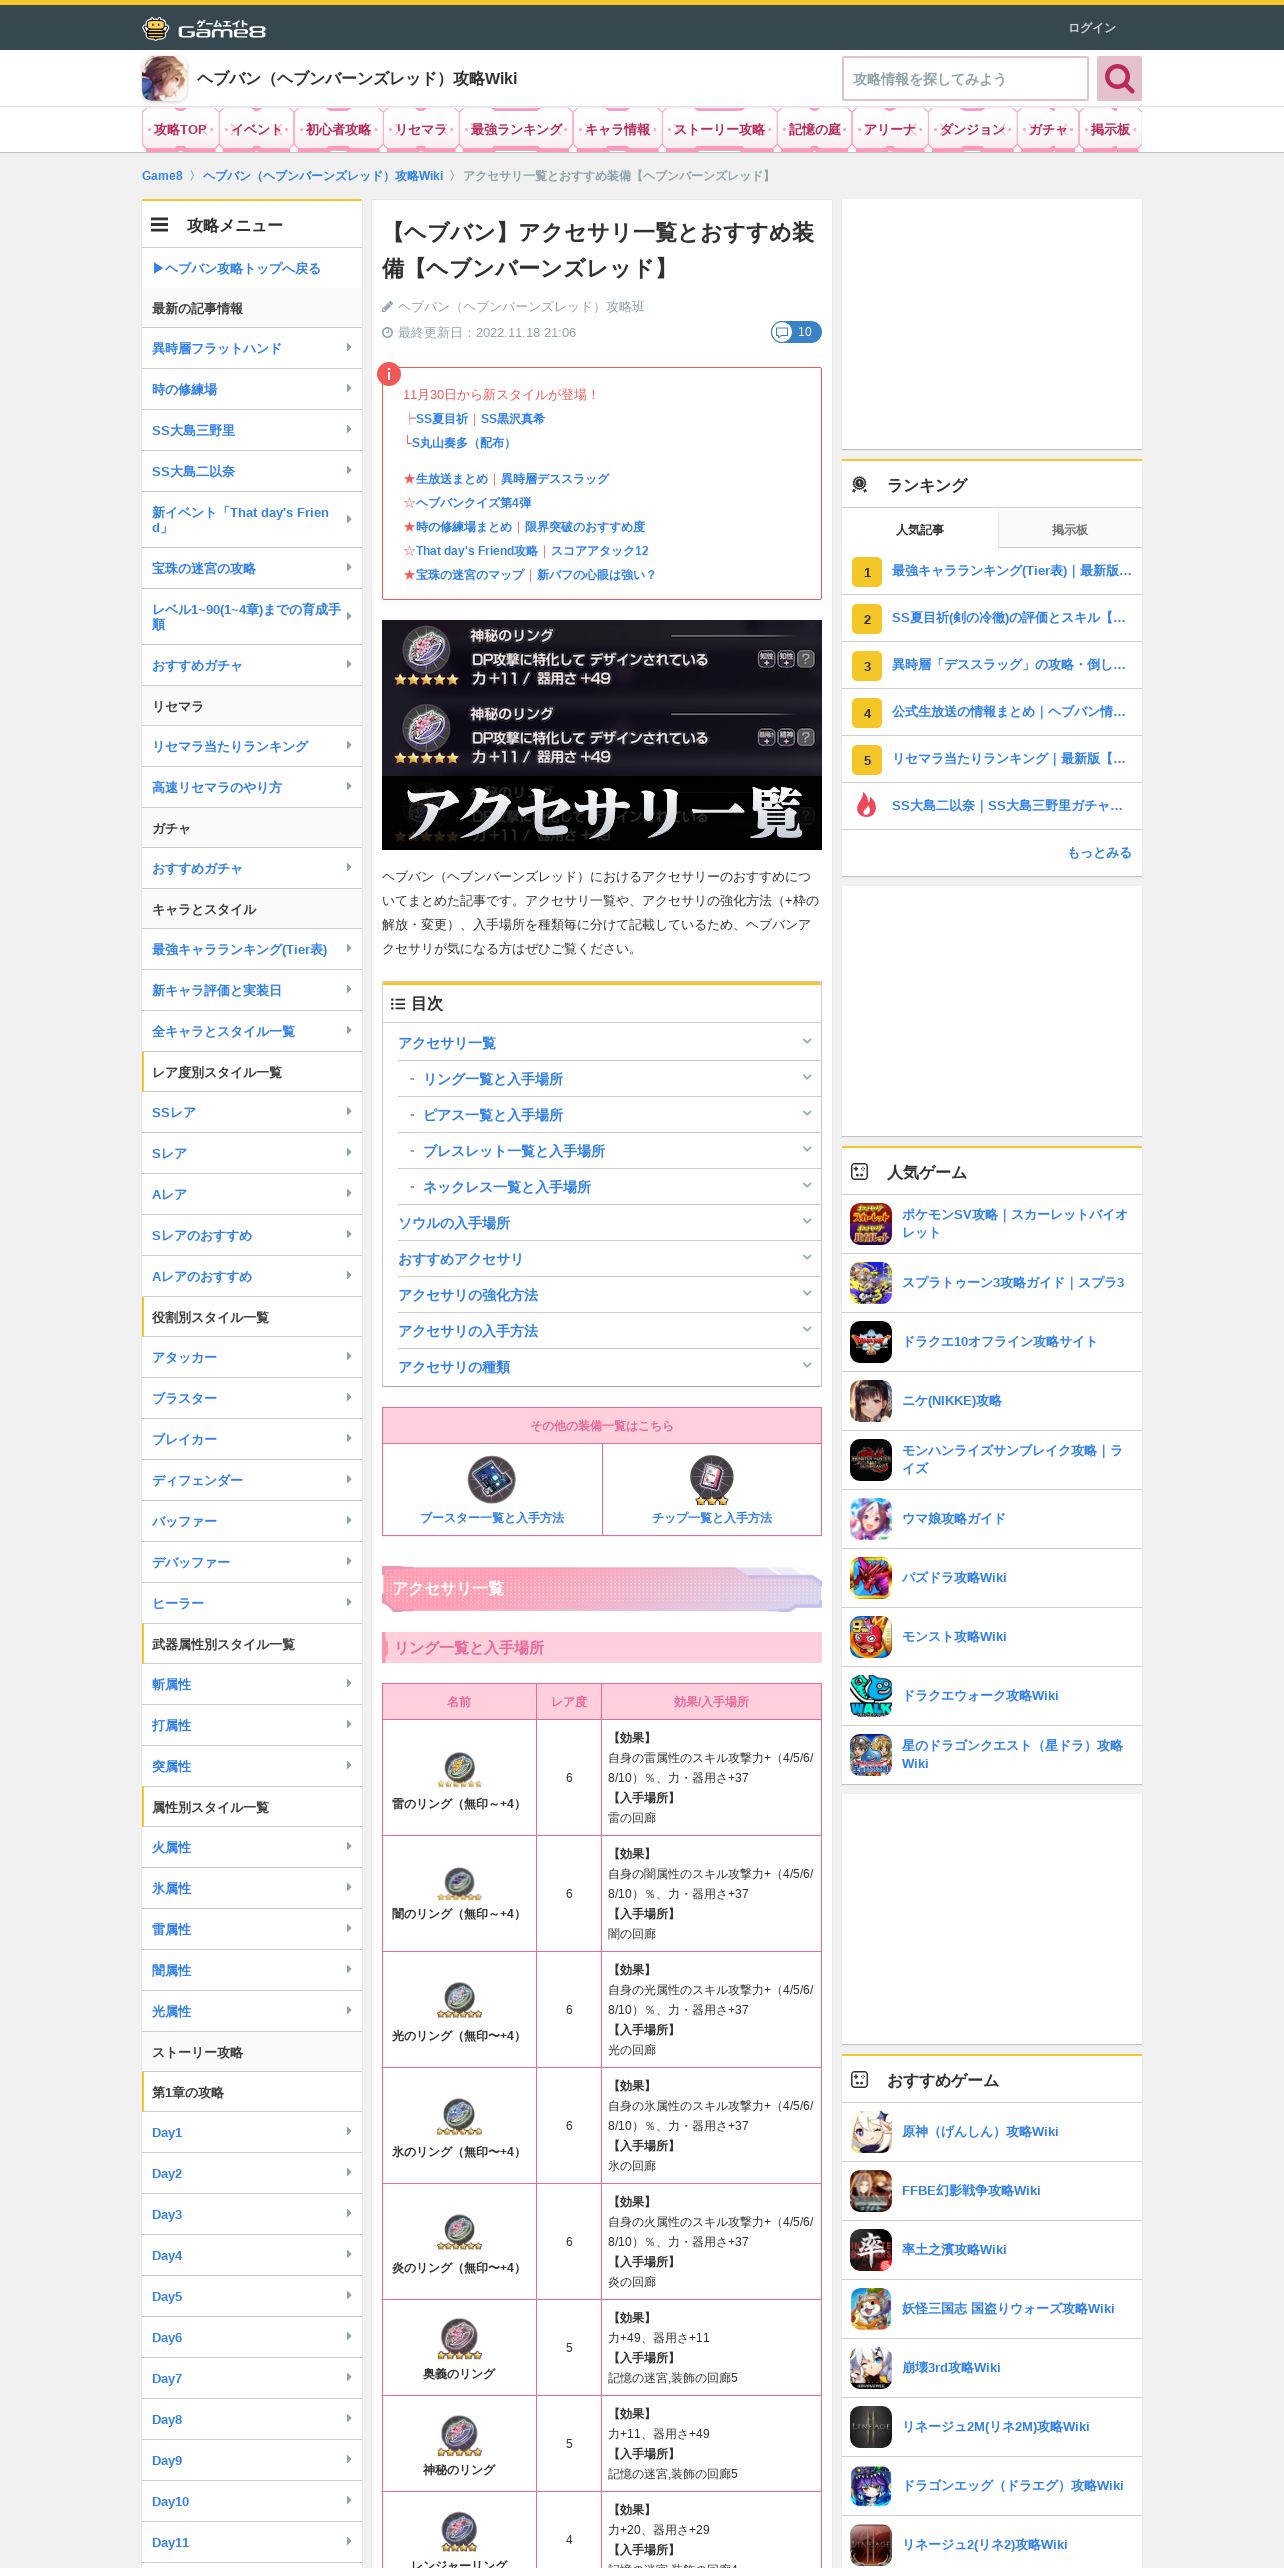Open the SSレア sidebar entry
Image resolution: width=1284 pixels, height=2568 pixels.
[252, 1112]
